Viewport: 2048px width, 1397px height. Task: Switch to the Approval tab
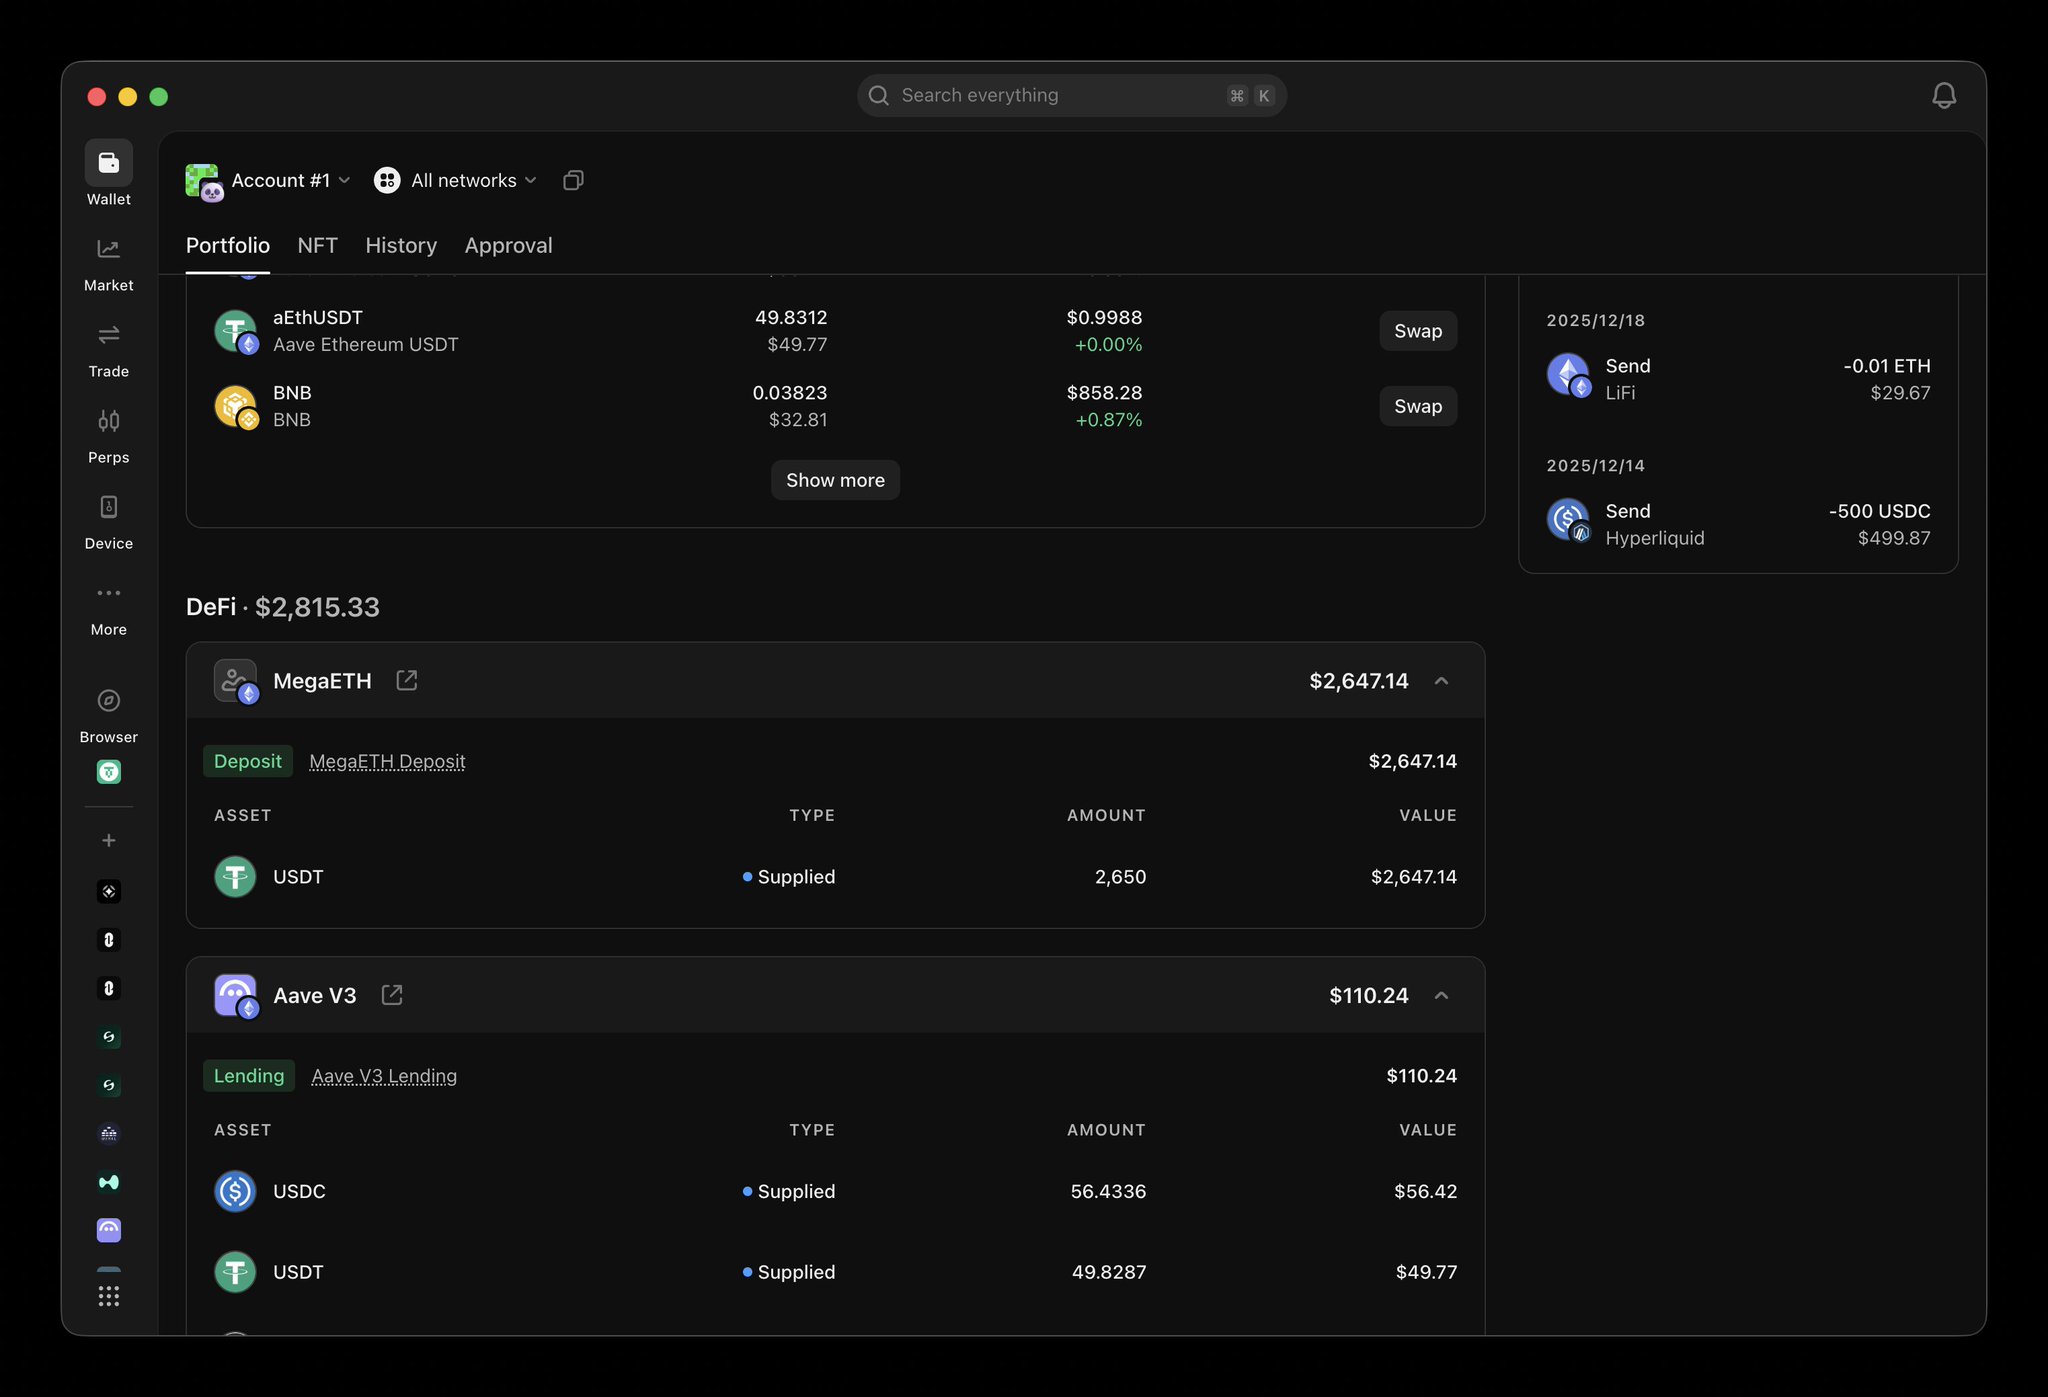click(x=508, y=245)
